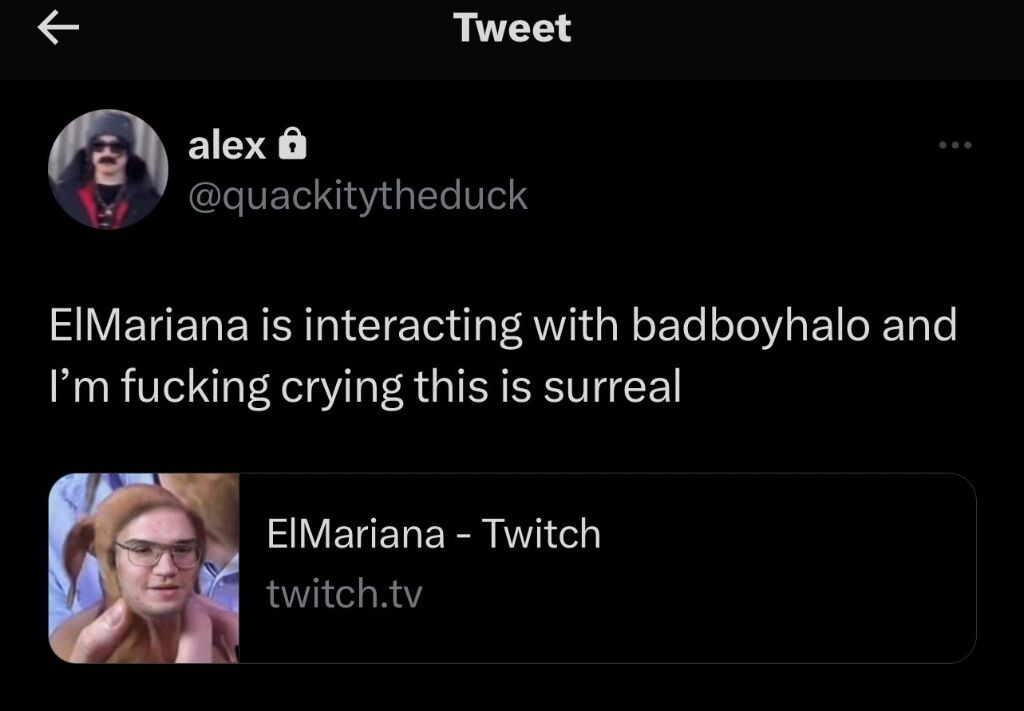Click the word 'crying' in the tweet

pyautogui.click(x=342, y=388)
